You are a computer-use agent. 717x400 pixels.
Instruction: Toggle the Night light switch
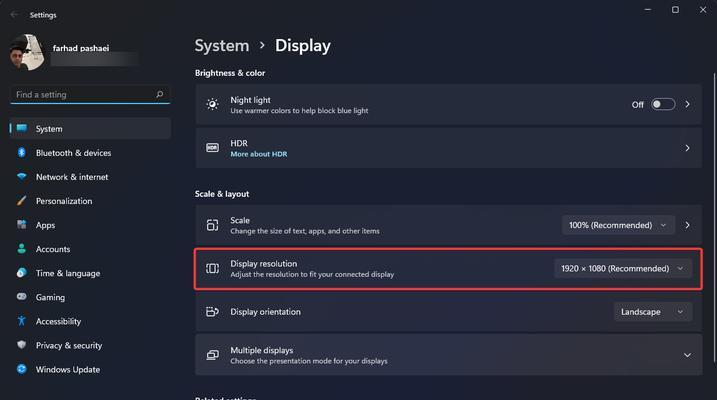(663, 104)
